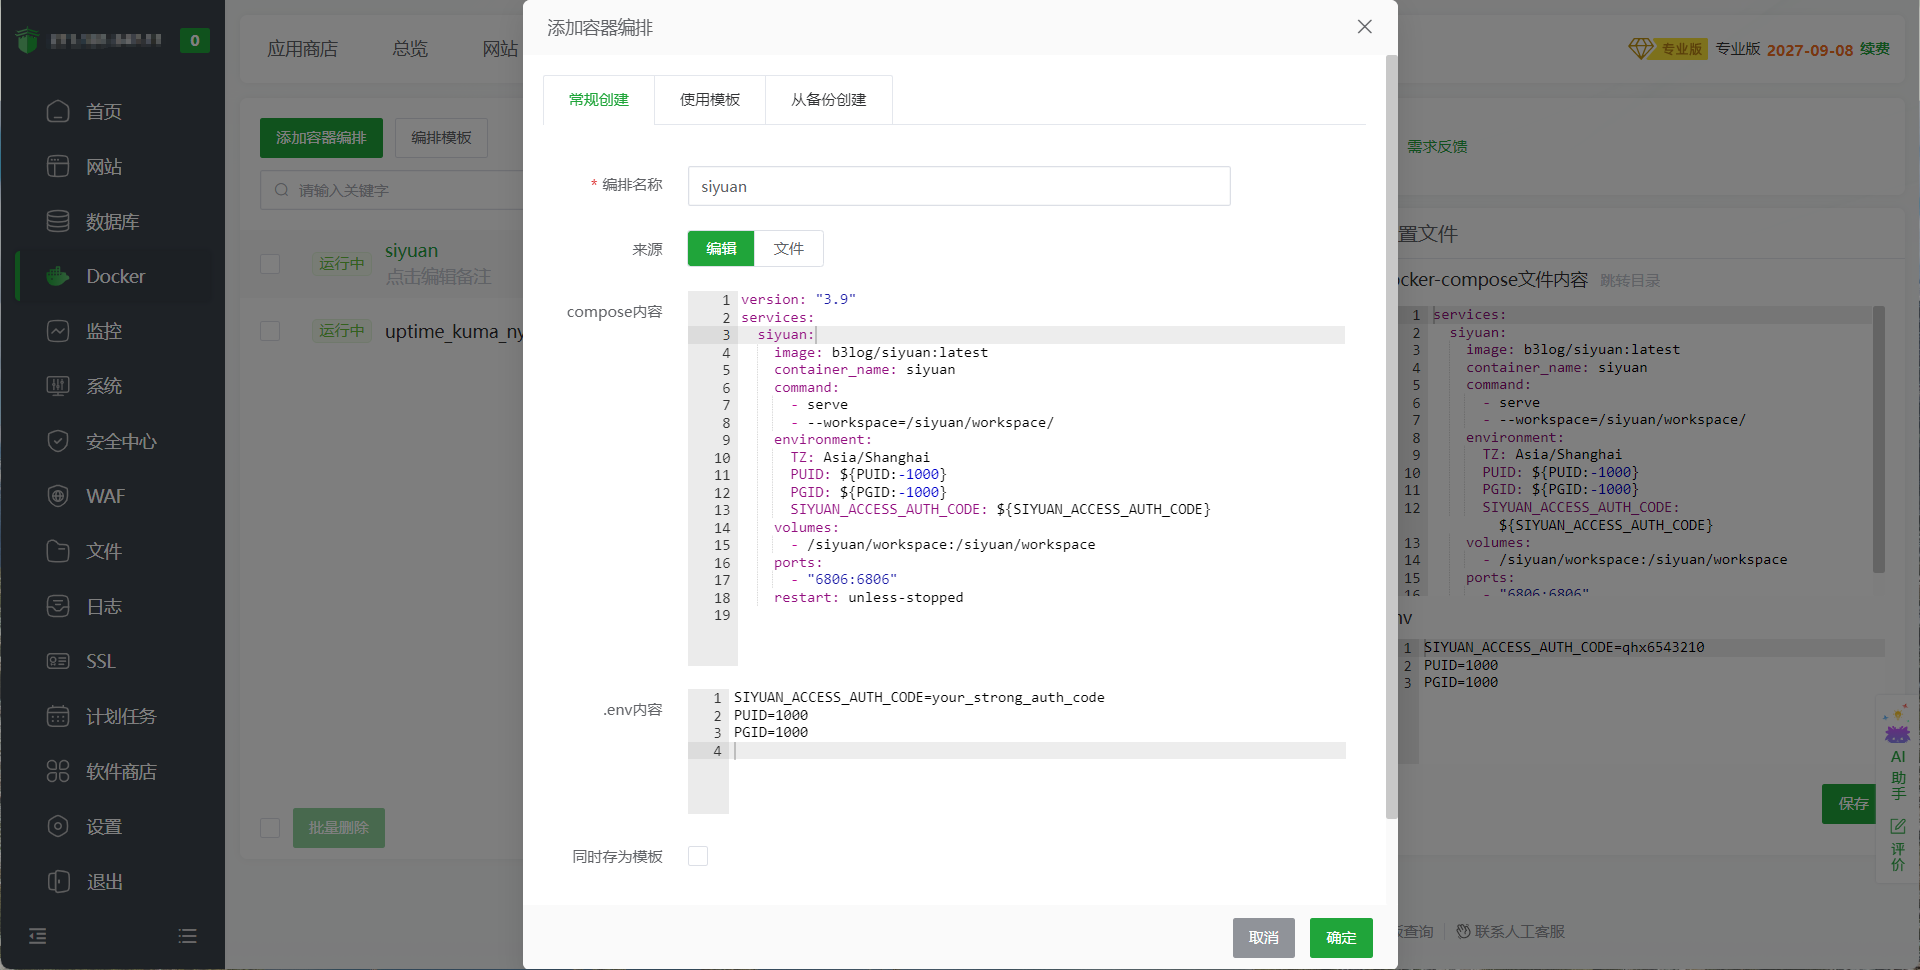Select the 退出 logout sidebar icon

click(58, 881)
